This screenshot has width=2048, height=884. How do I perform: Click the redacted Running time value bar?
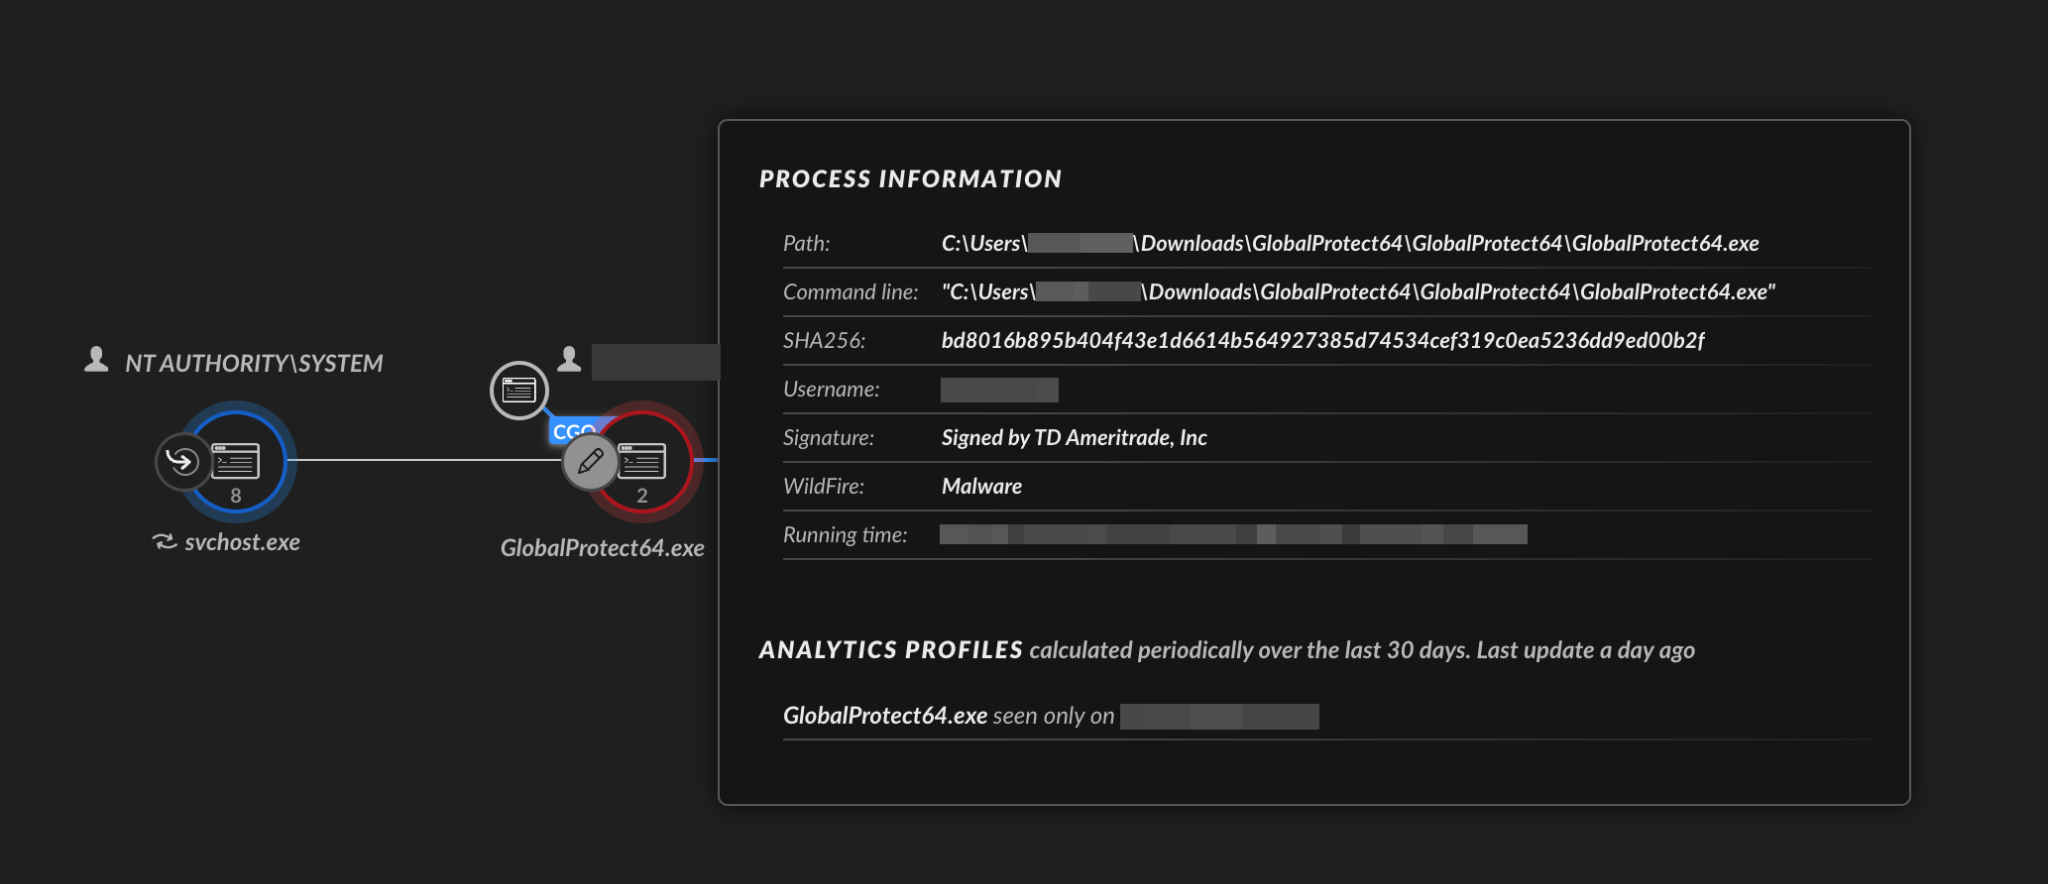pyautogui.click(x=1230, y=534)
